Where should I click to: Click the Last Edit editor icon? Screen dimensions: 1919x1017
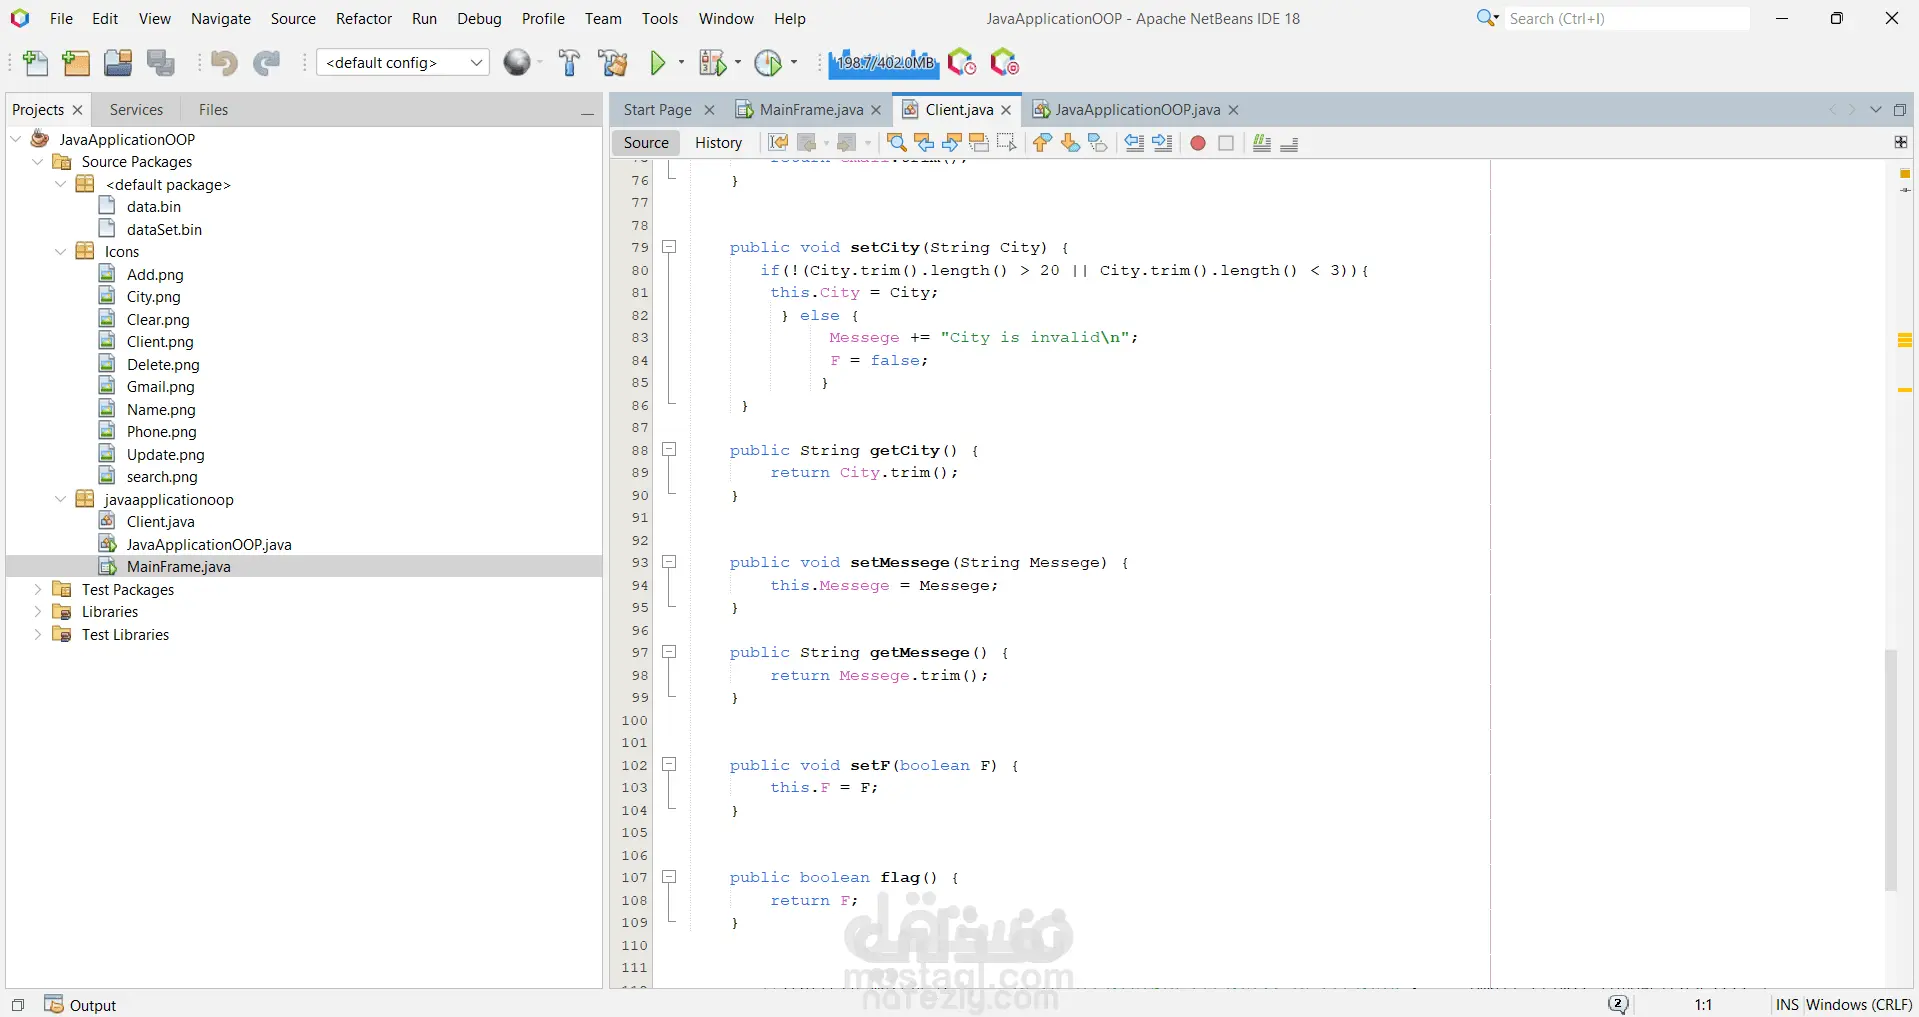point(778,143)
